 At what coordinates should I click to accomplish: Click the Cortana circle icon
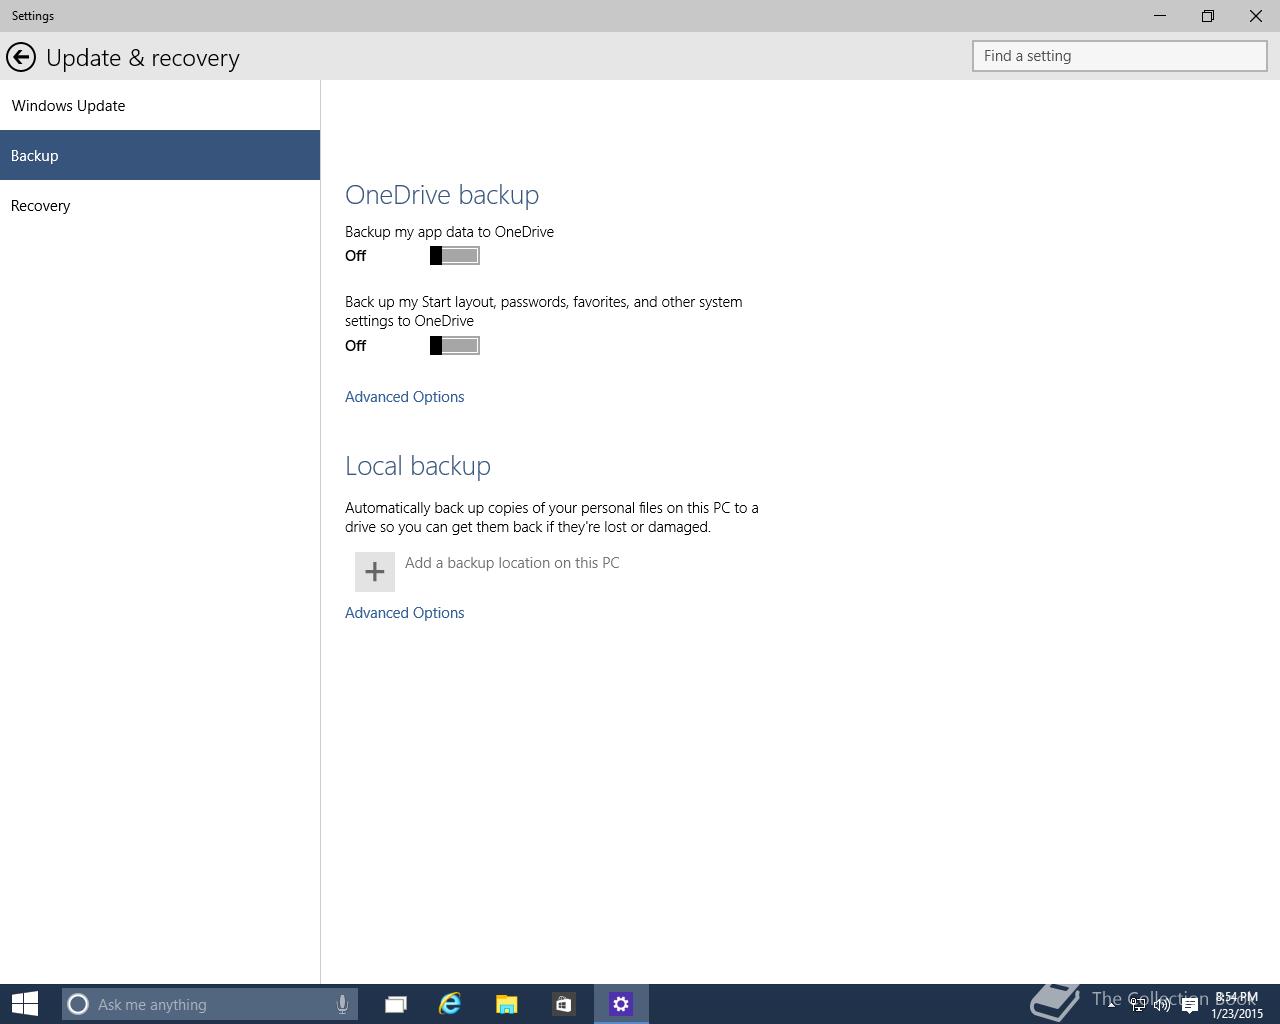78,1004
